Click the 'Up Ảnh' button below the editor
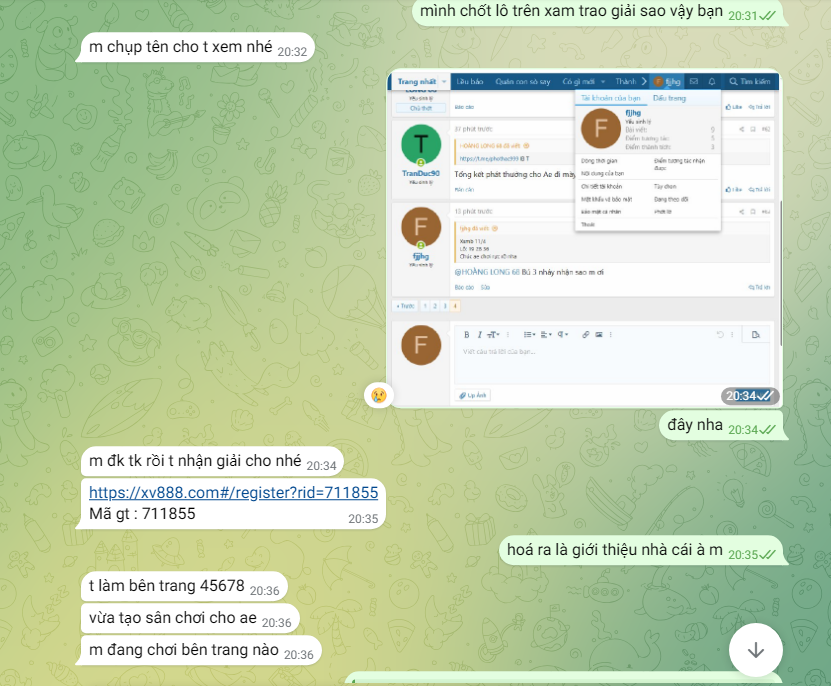 click(474, 396)
